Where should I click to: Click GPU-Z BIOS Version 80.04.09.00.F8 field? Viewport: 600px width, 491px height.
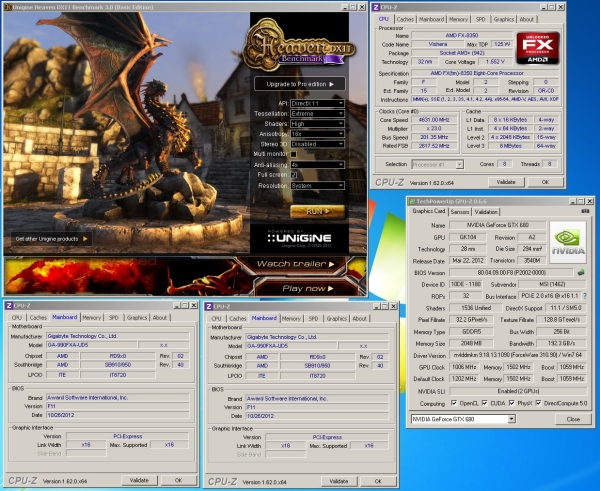(x=512, y=272)
